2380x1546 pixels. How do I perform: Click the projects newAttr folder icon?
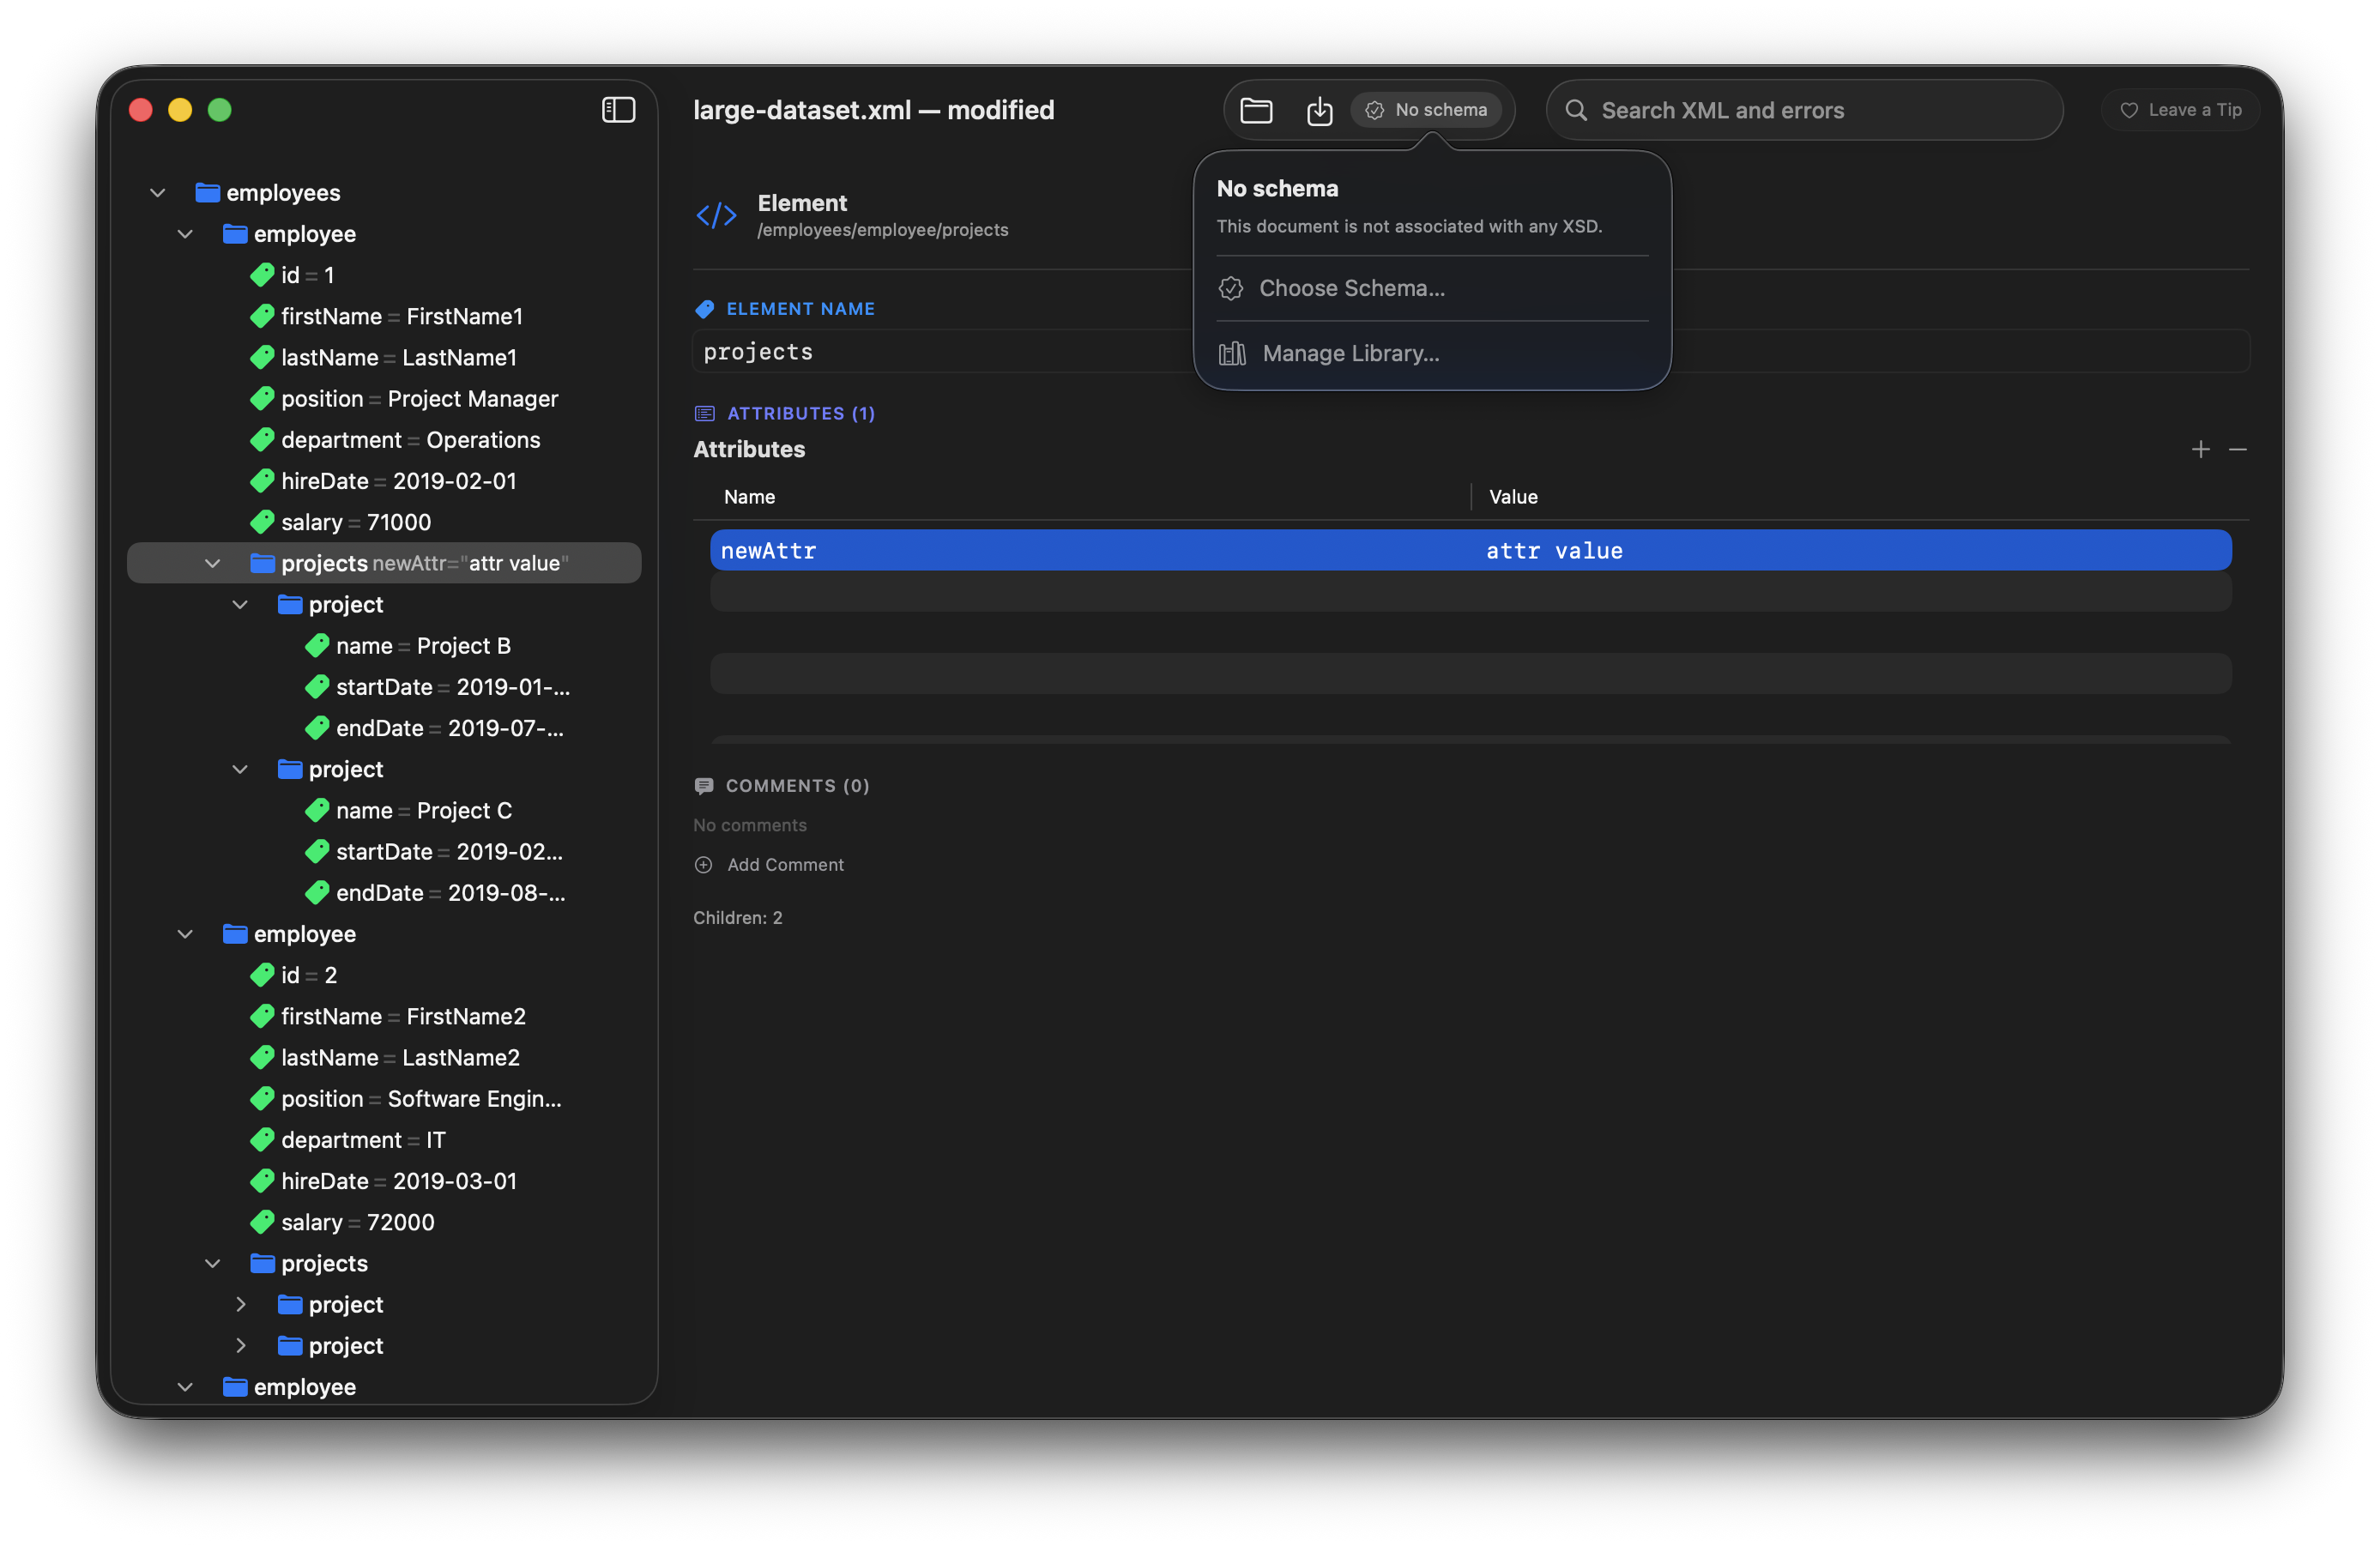(262, 563)
